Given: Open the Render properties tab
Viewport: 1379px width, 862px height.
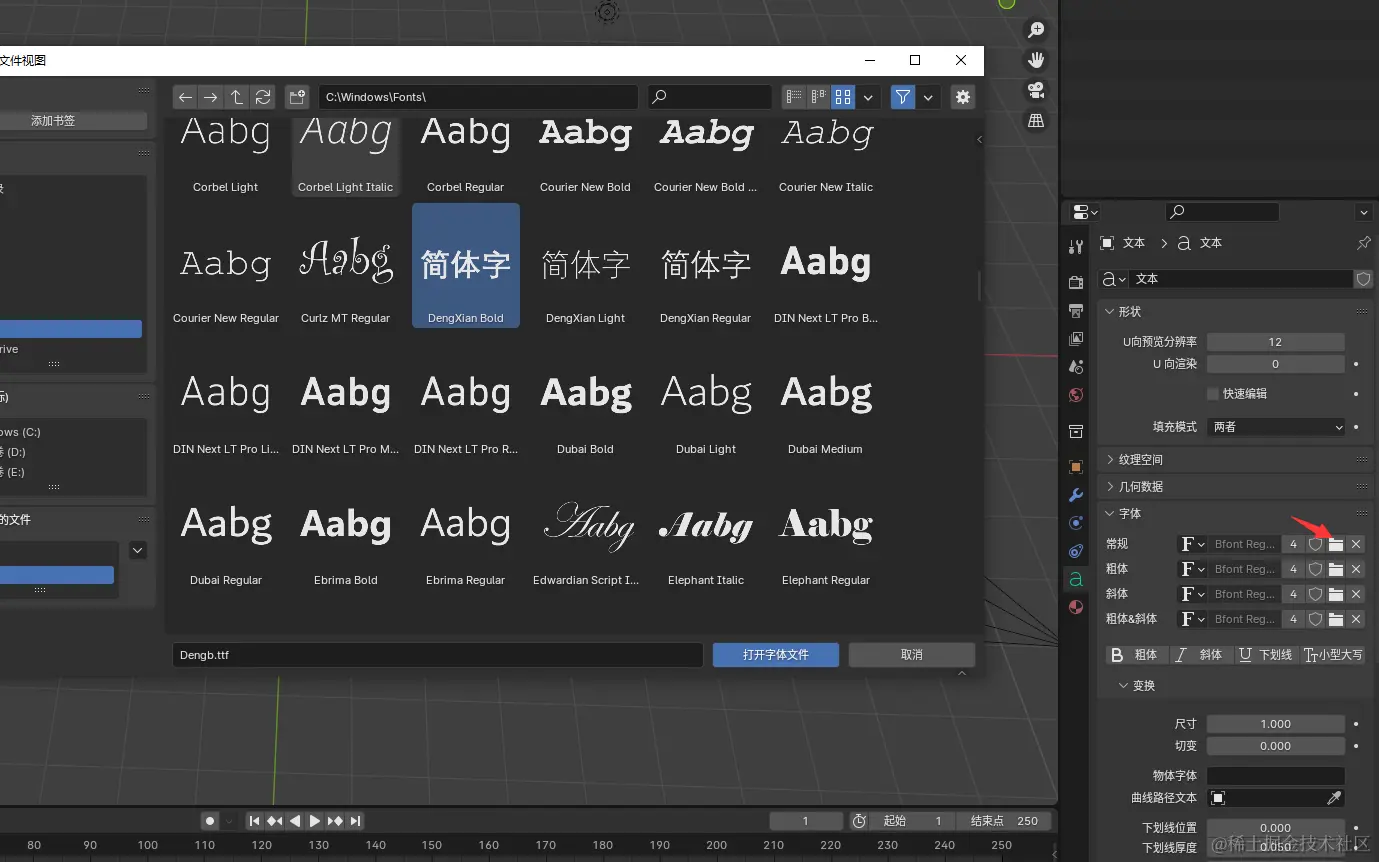Looking at the screenshot, I should click(1076, 283).
